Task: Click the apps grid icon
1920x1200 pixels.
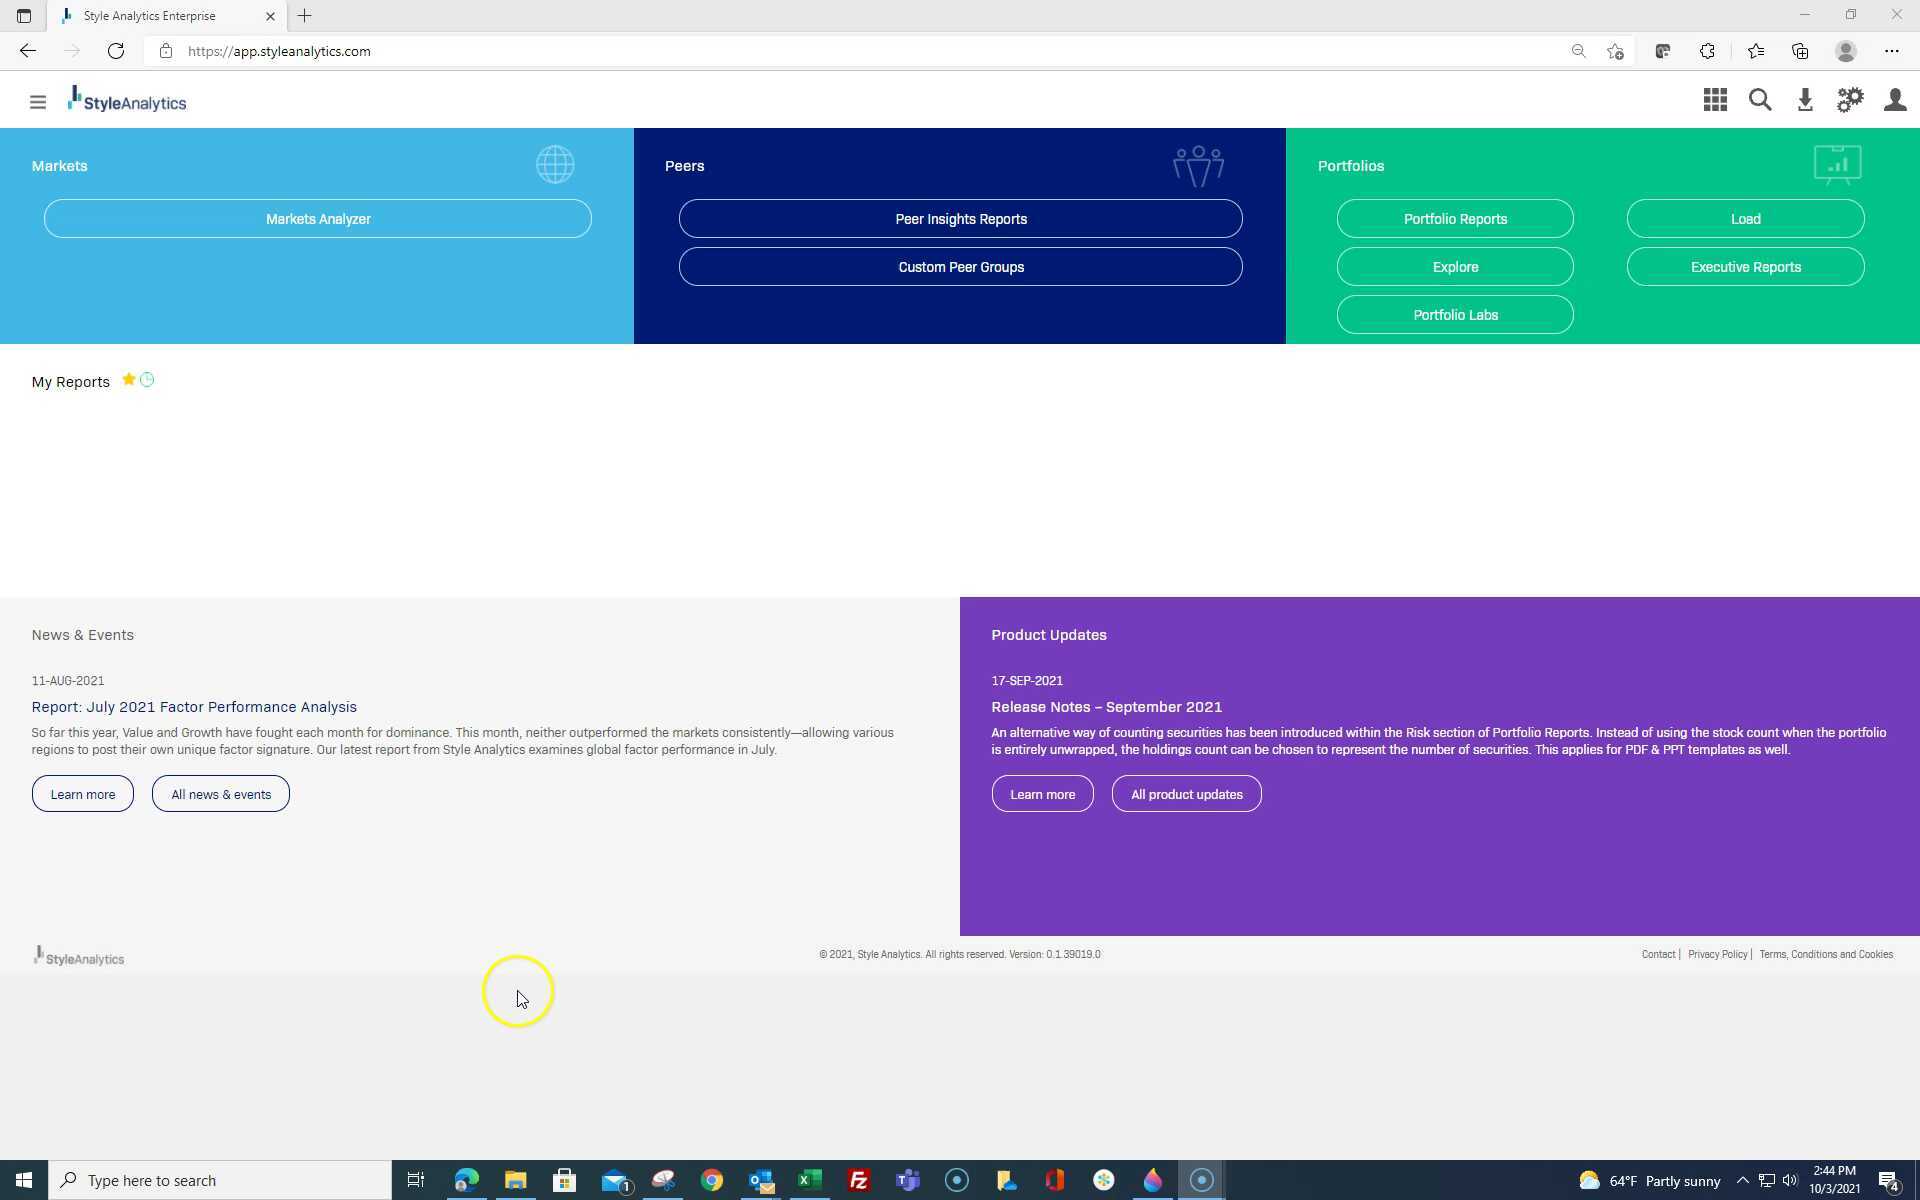Action: pos(1715,100)
